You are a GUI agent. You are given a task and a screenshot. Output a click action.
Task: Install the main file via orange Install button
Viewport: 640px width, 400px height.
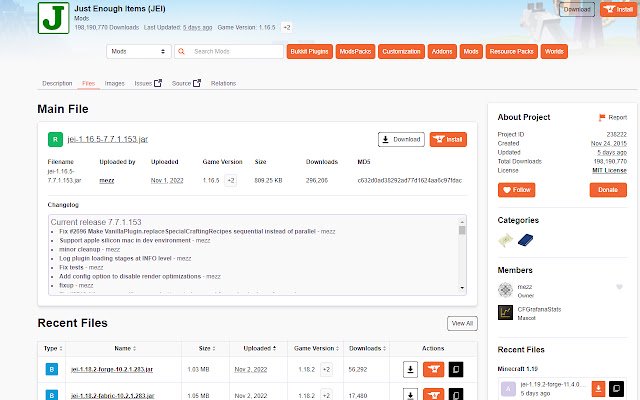pyautogui.click(x=448, y=139)
